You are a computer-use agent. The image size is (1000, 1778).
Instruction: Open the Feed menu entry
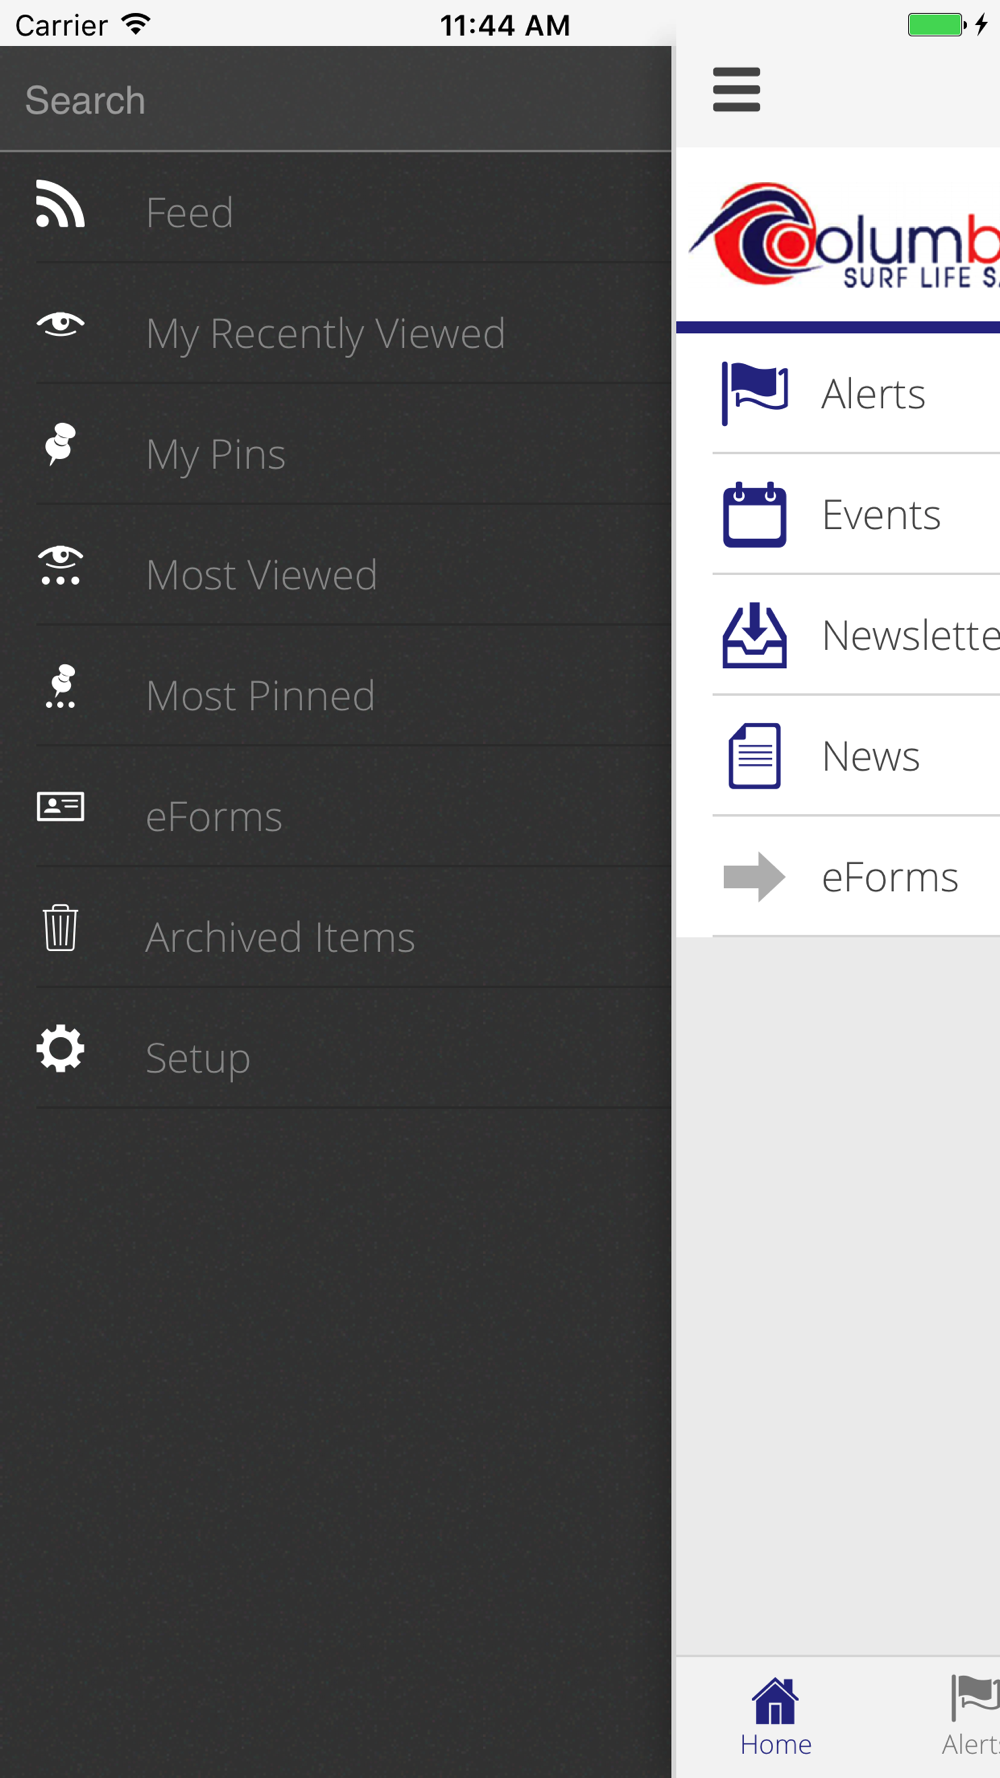coord(190,212)
